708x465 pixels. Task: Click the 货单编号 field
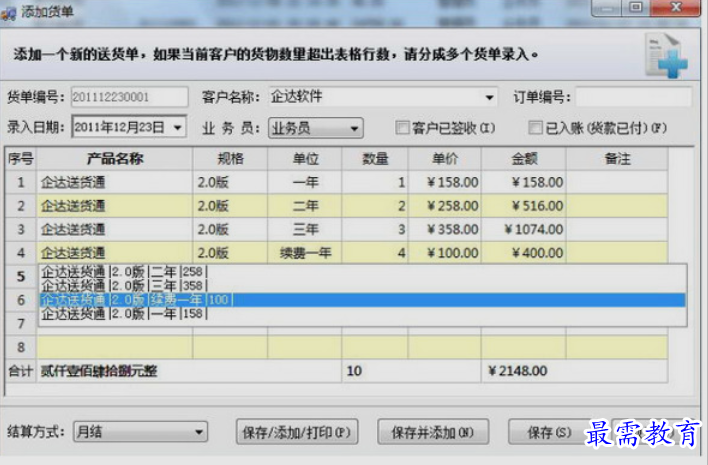point(129,97)
